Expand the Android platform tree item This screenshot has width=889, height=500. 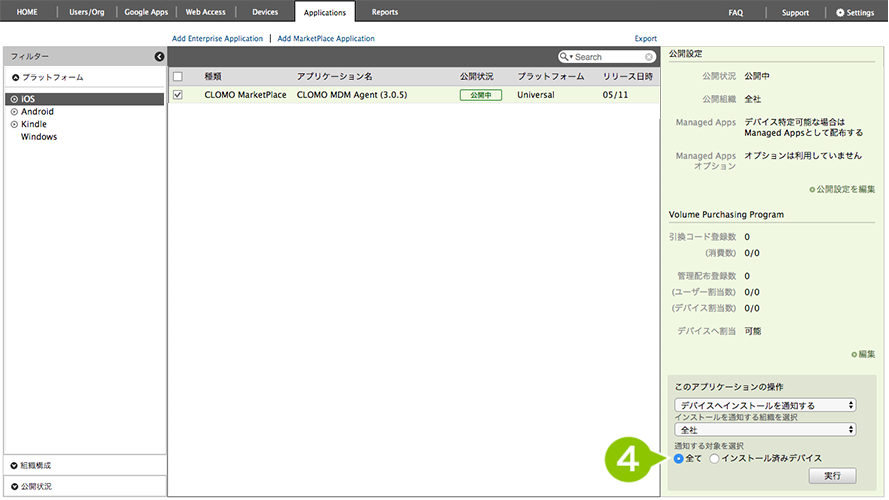[14, 112]
